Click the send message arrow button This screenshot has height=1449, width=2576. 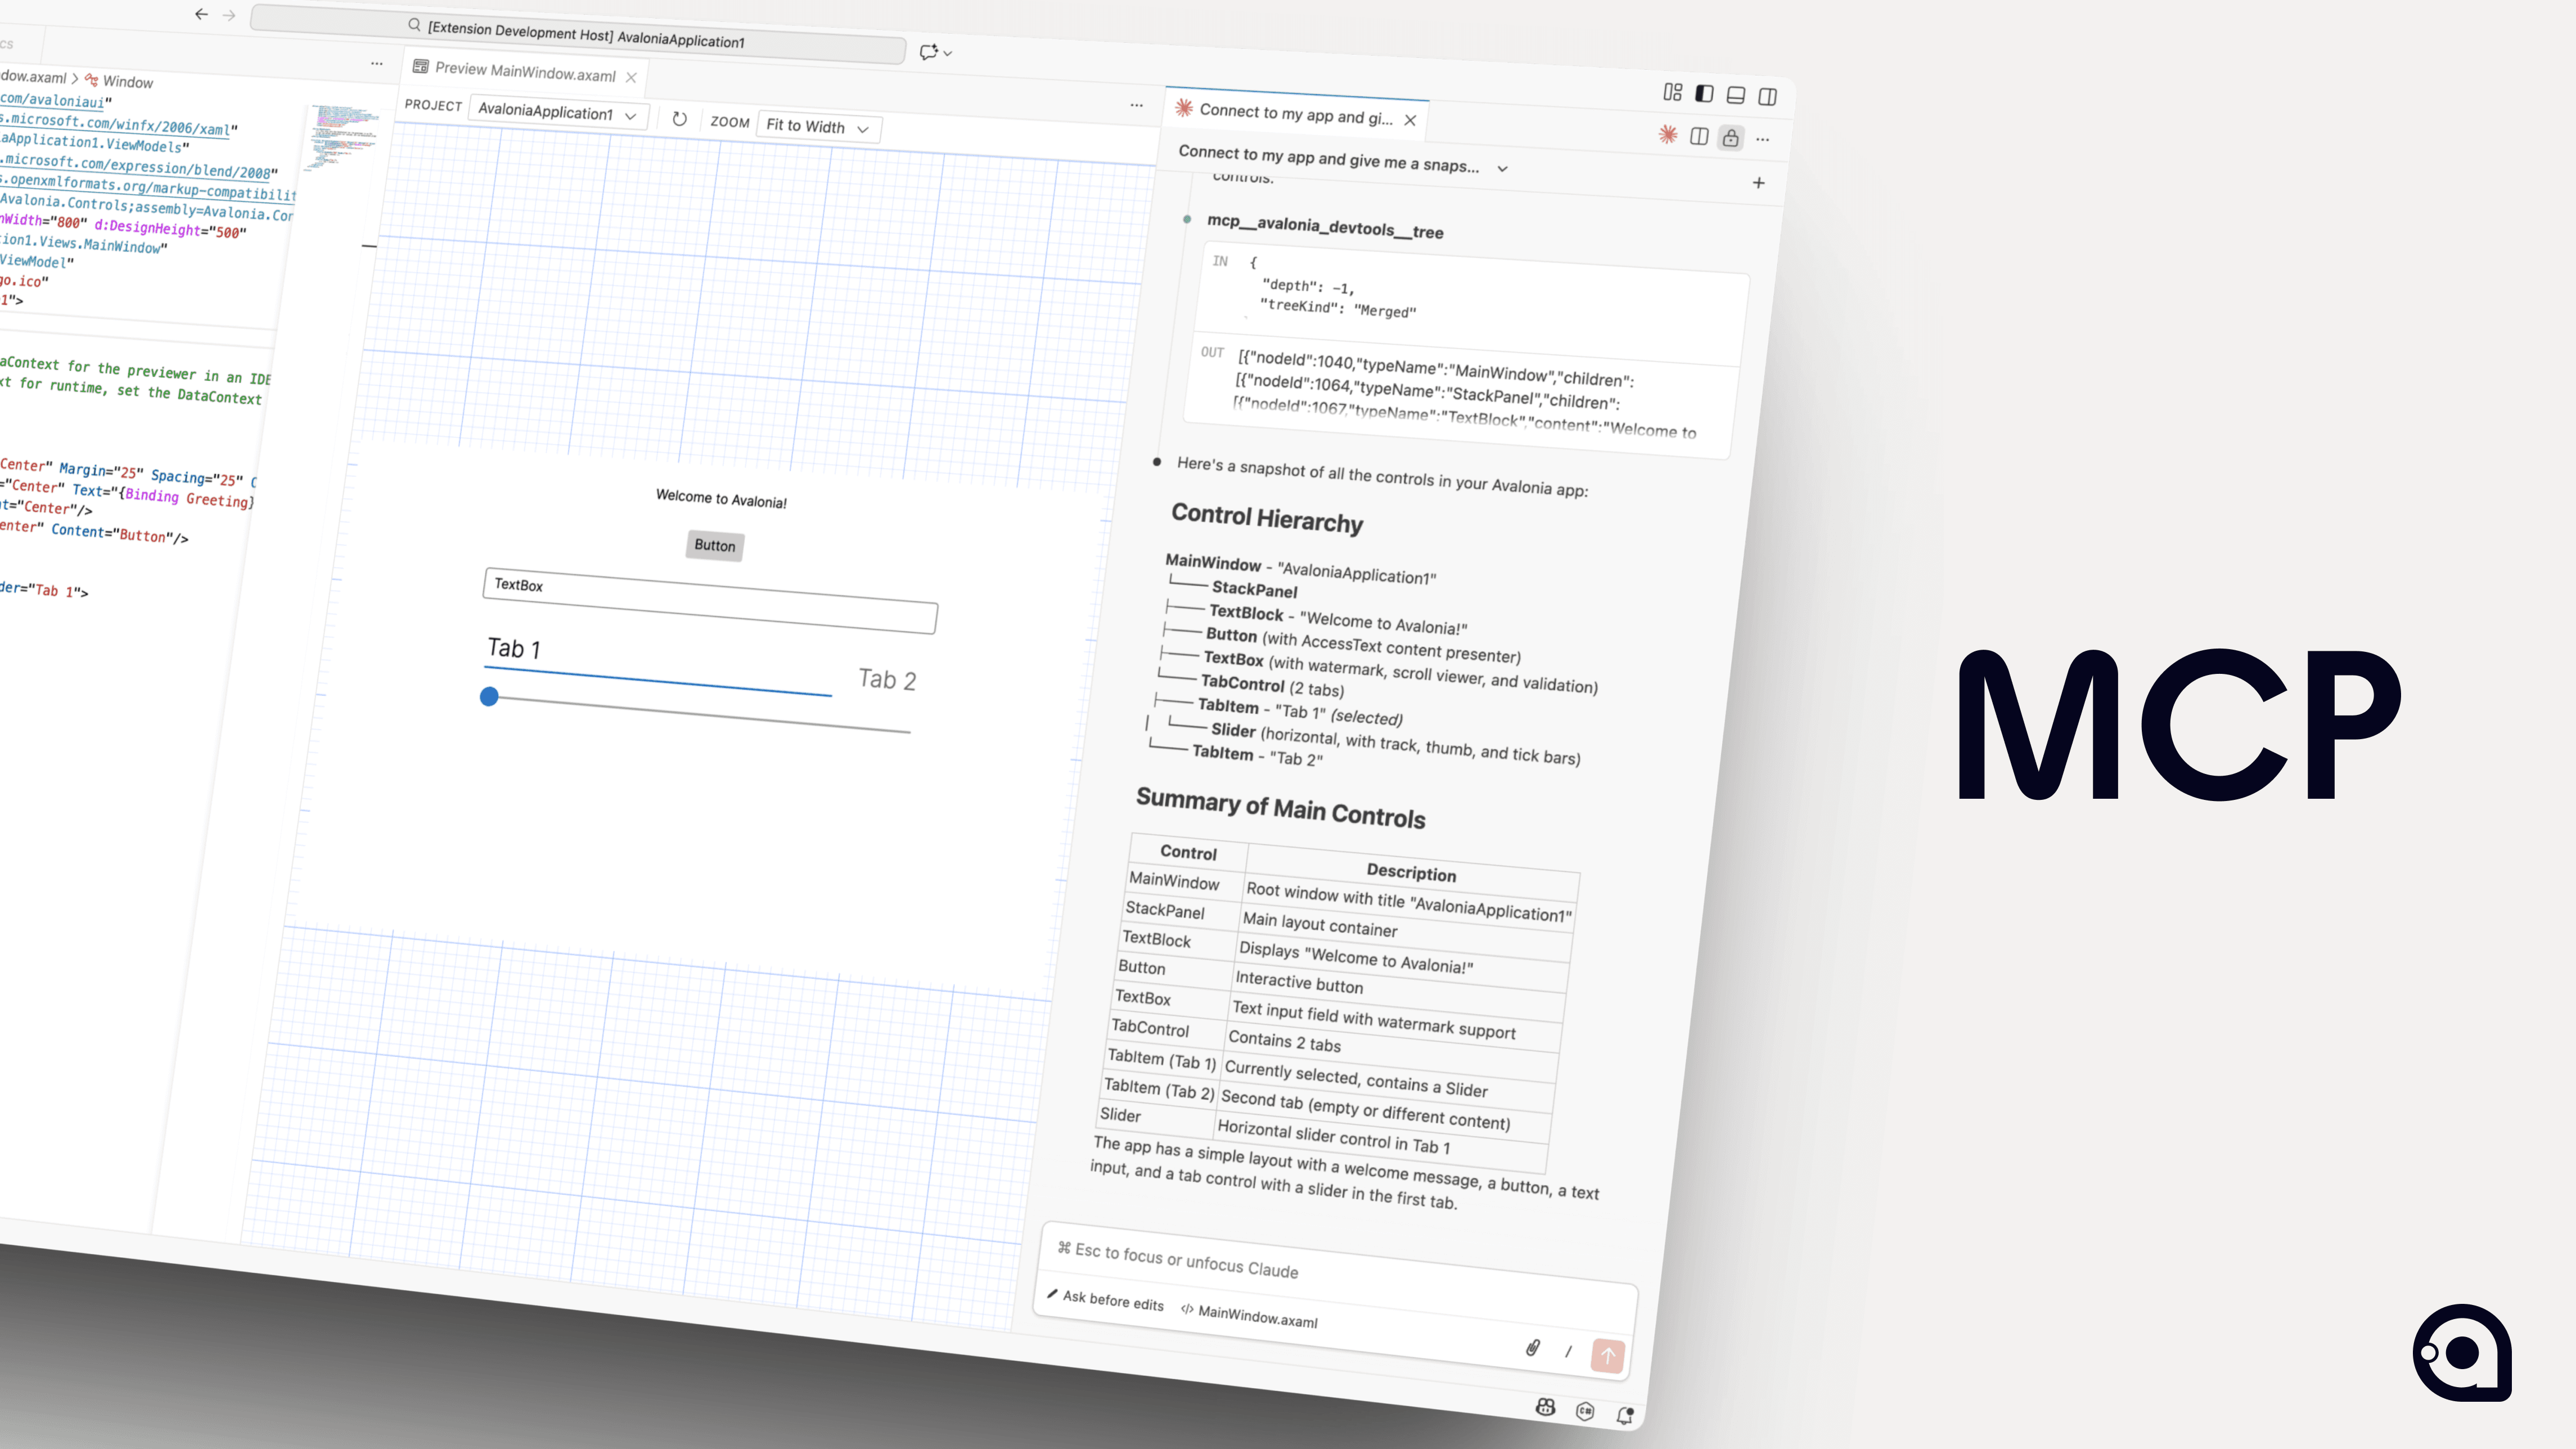1607,1356
